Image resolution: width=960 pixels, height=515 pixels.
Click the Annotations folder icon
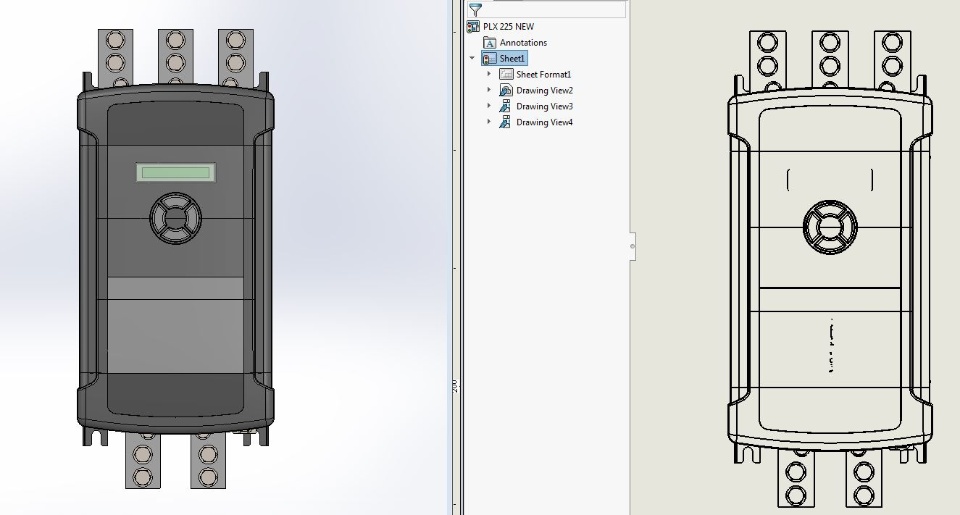pyautogui.click(x=489, y=42)
